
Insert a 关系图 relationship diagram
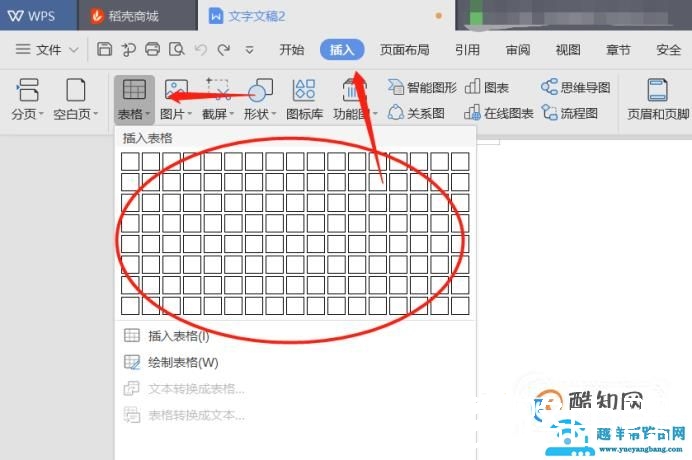click(416, 113)
